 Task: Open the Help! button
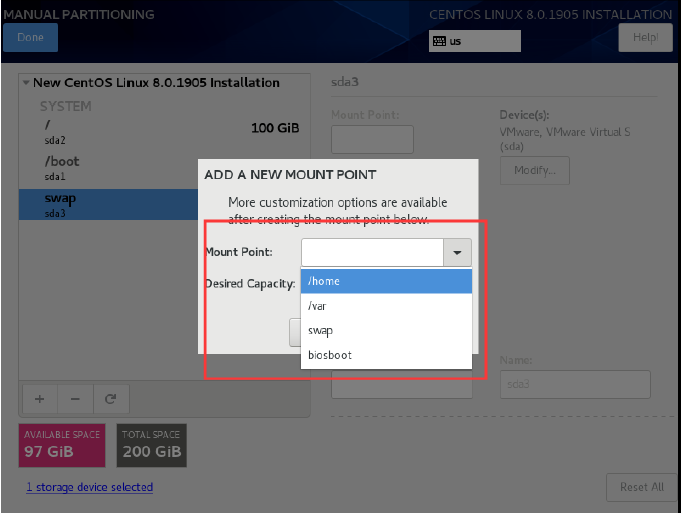click(x=645, y=37)
